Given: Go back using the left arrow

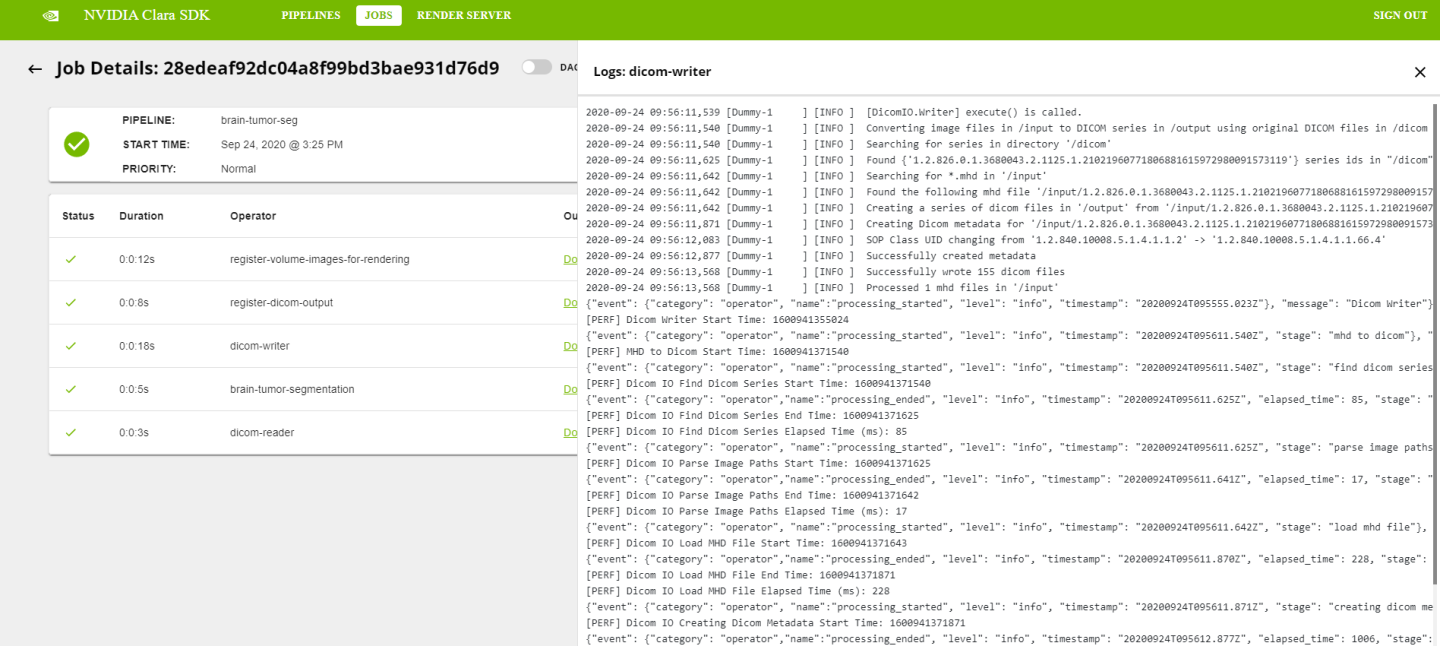Looking at the screenshot, I should (x=35, y=69).
